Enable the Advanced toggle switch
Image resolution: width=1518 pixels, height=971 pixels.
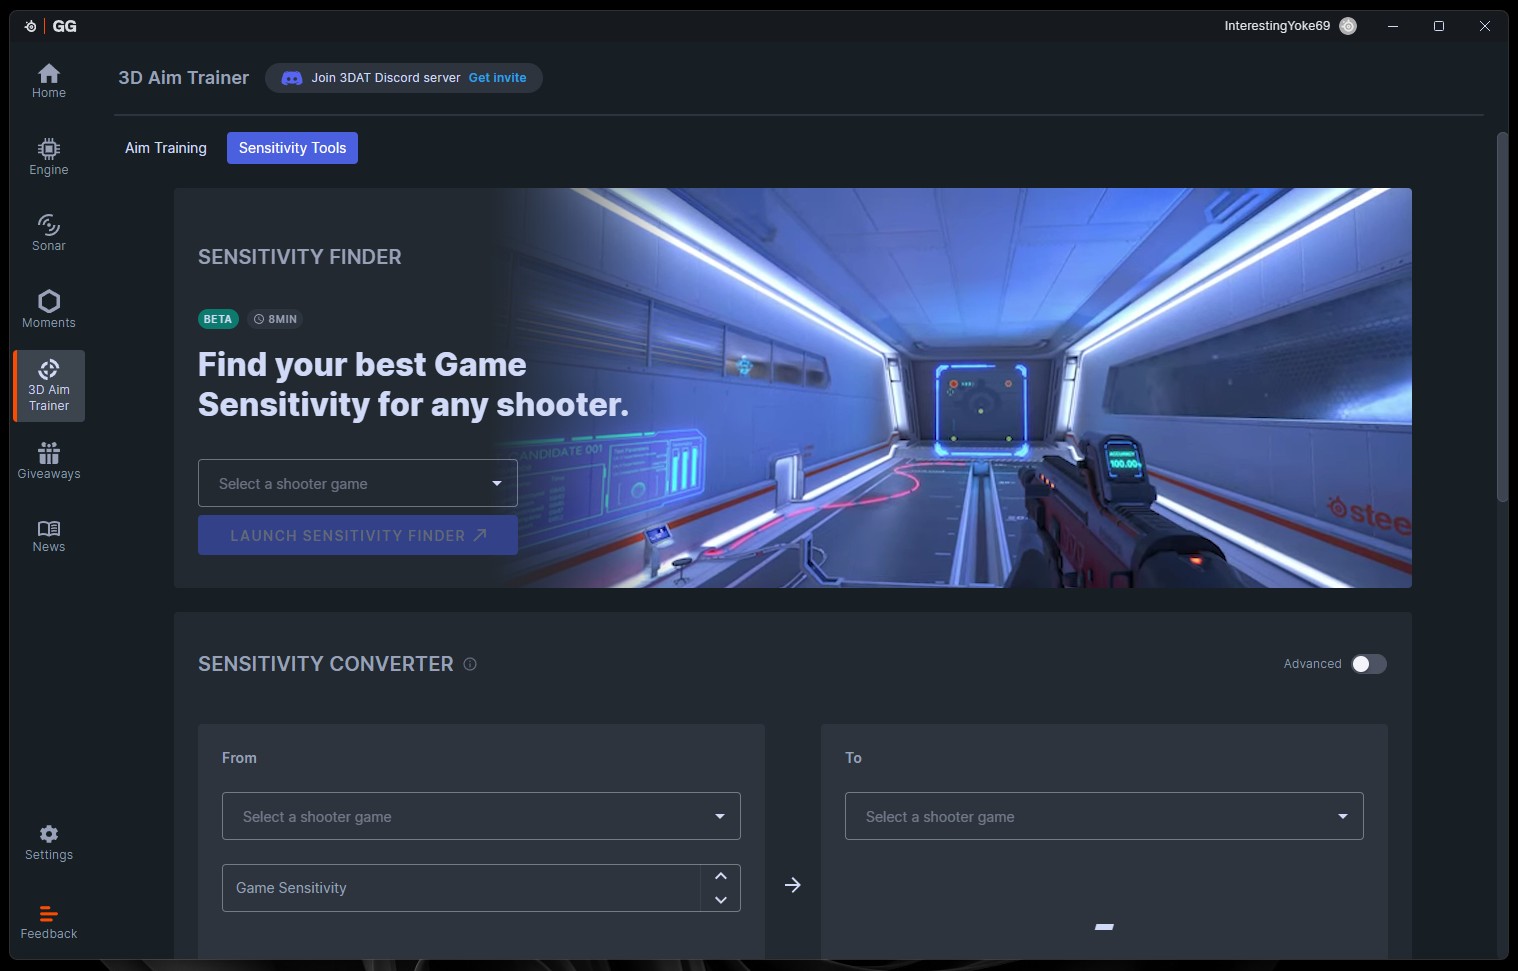pos(1368,664)
